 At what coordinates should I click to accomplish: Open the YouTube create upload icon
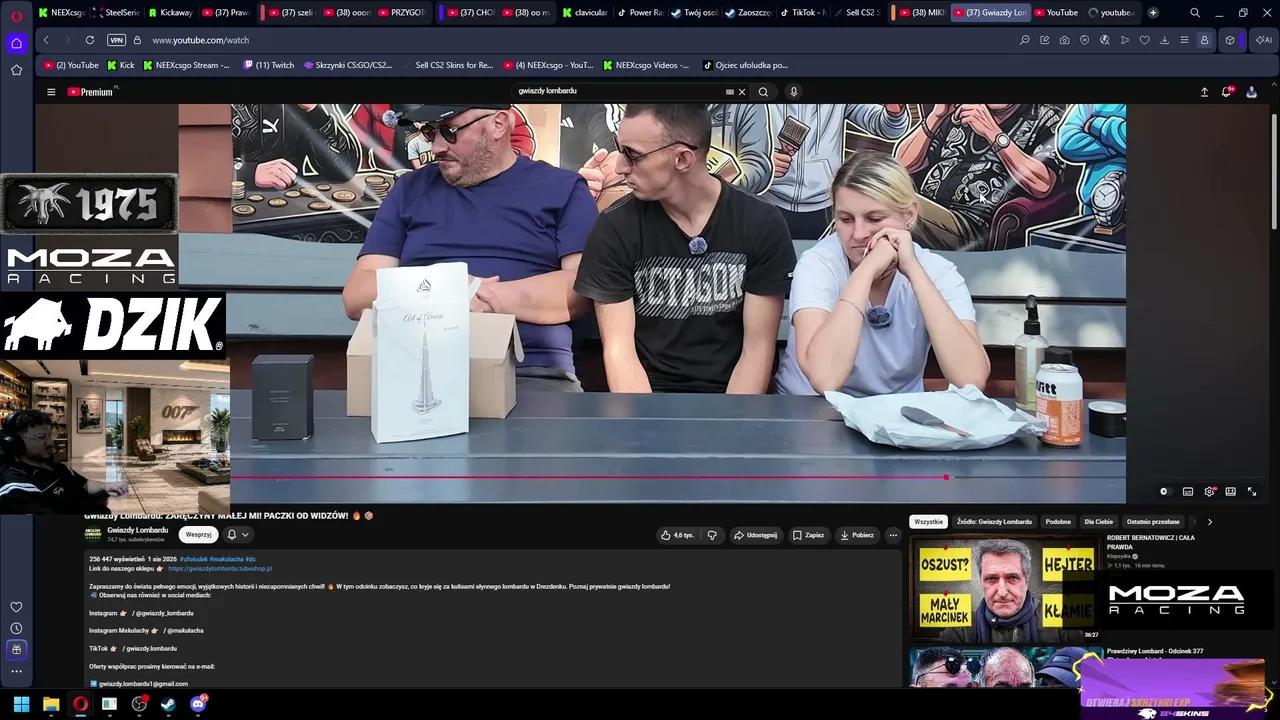(1204, 92)
